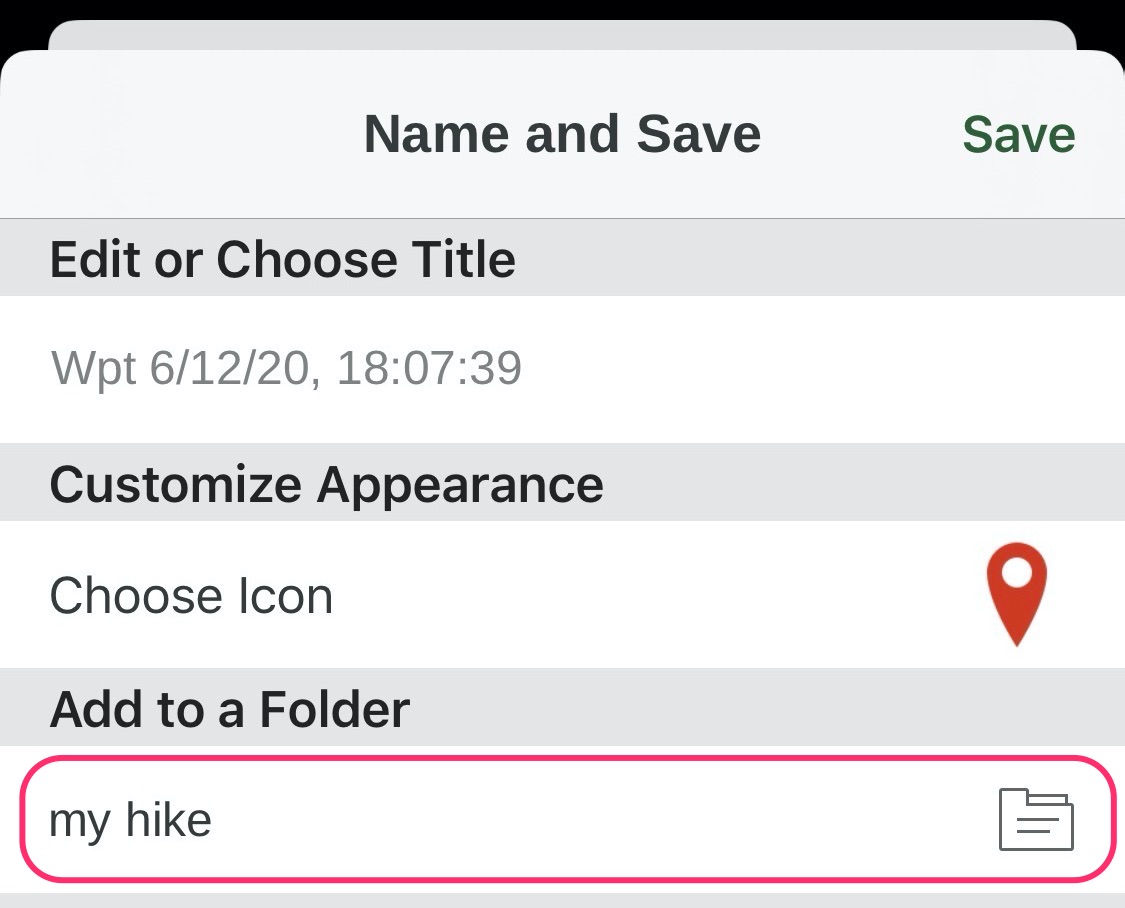Select the "my hike" folder name

tap(131, 821)
